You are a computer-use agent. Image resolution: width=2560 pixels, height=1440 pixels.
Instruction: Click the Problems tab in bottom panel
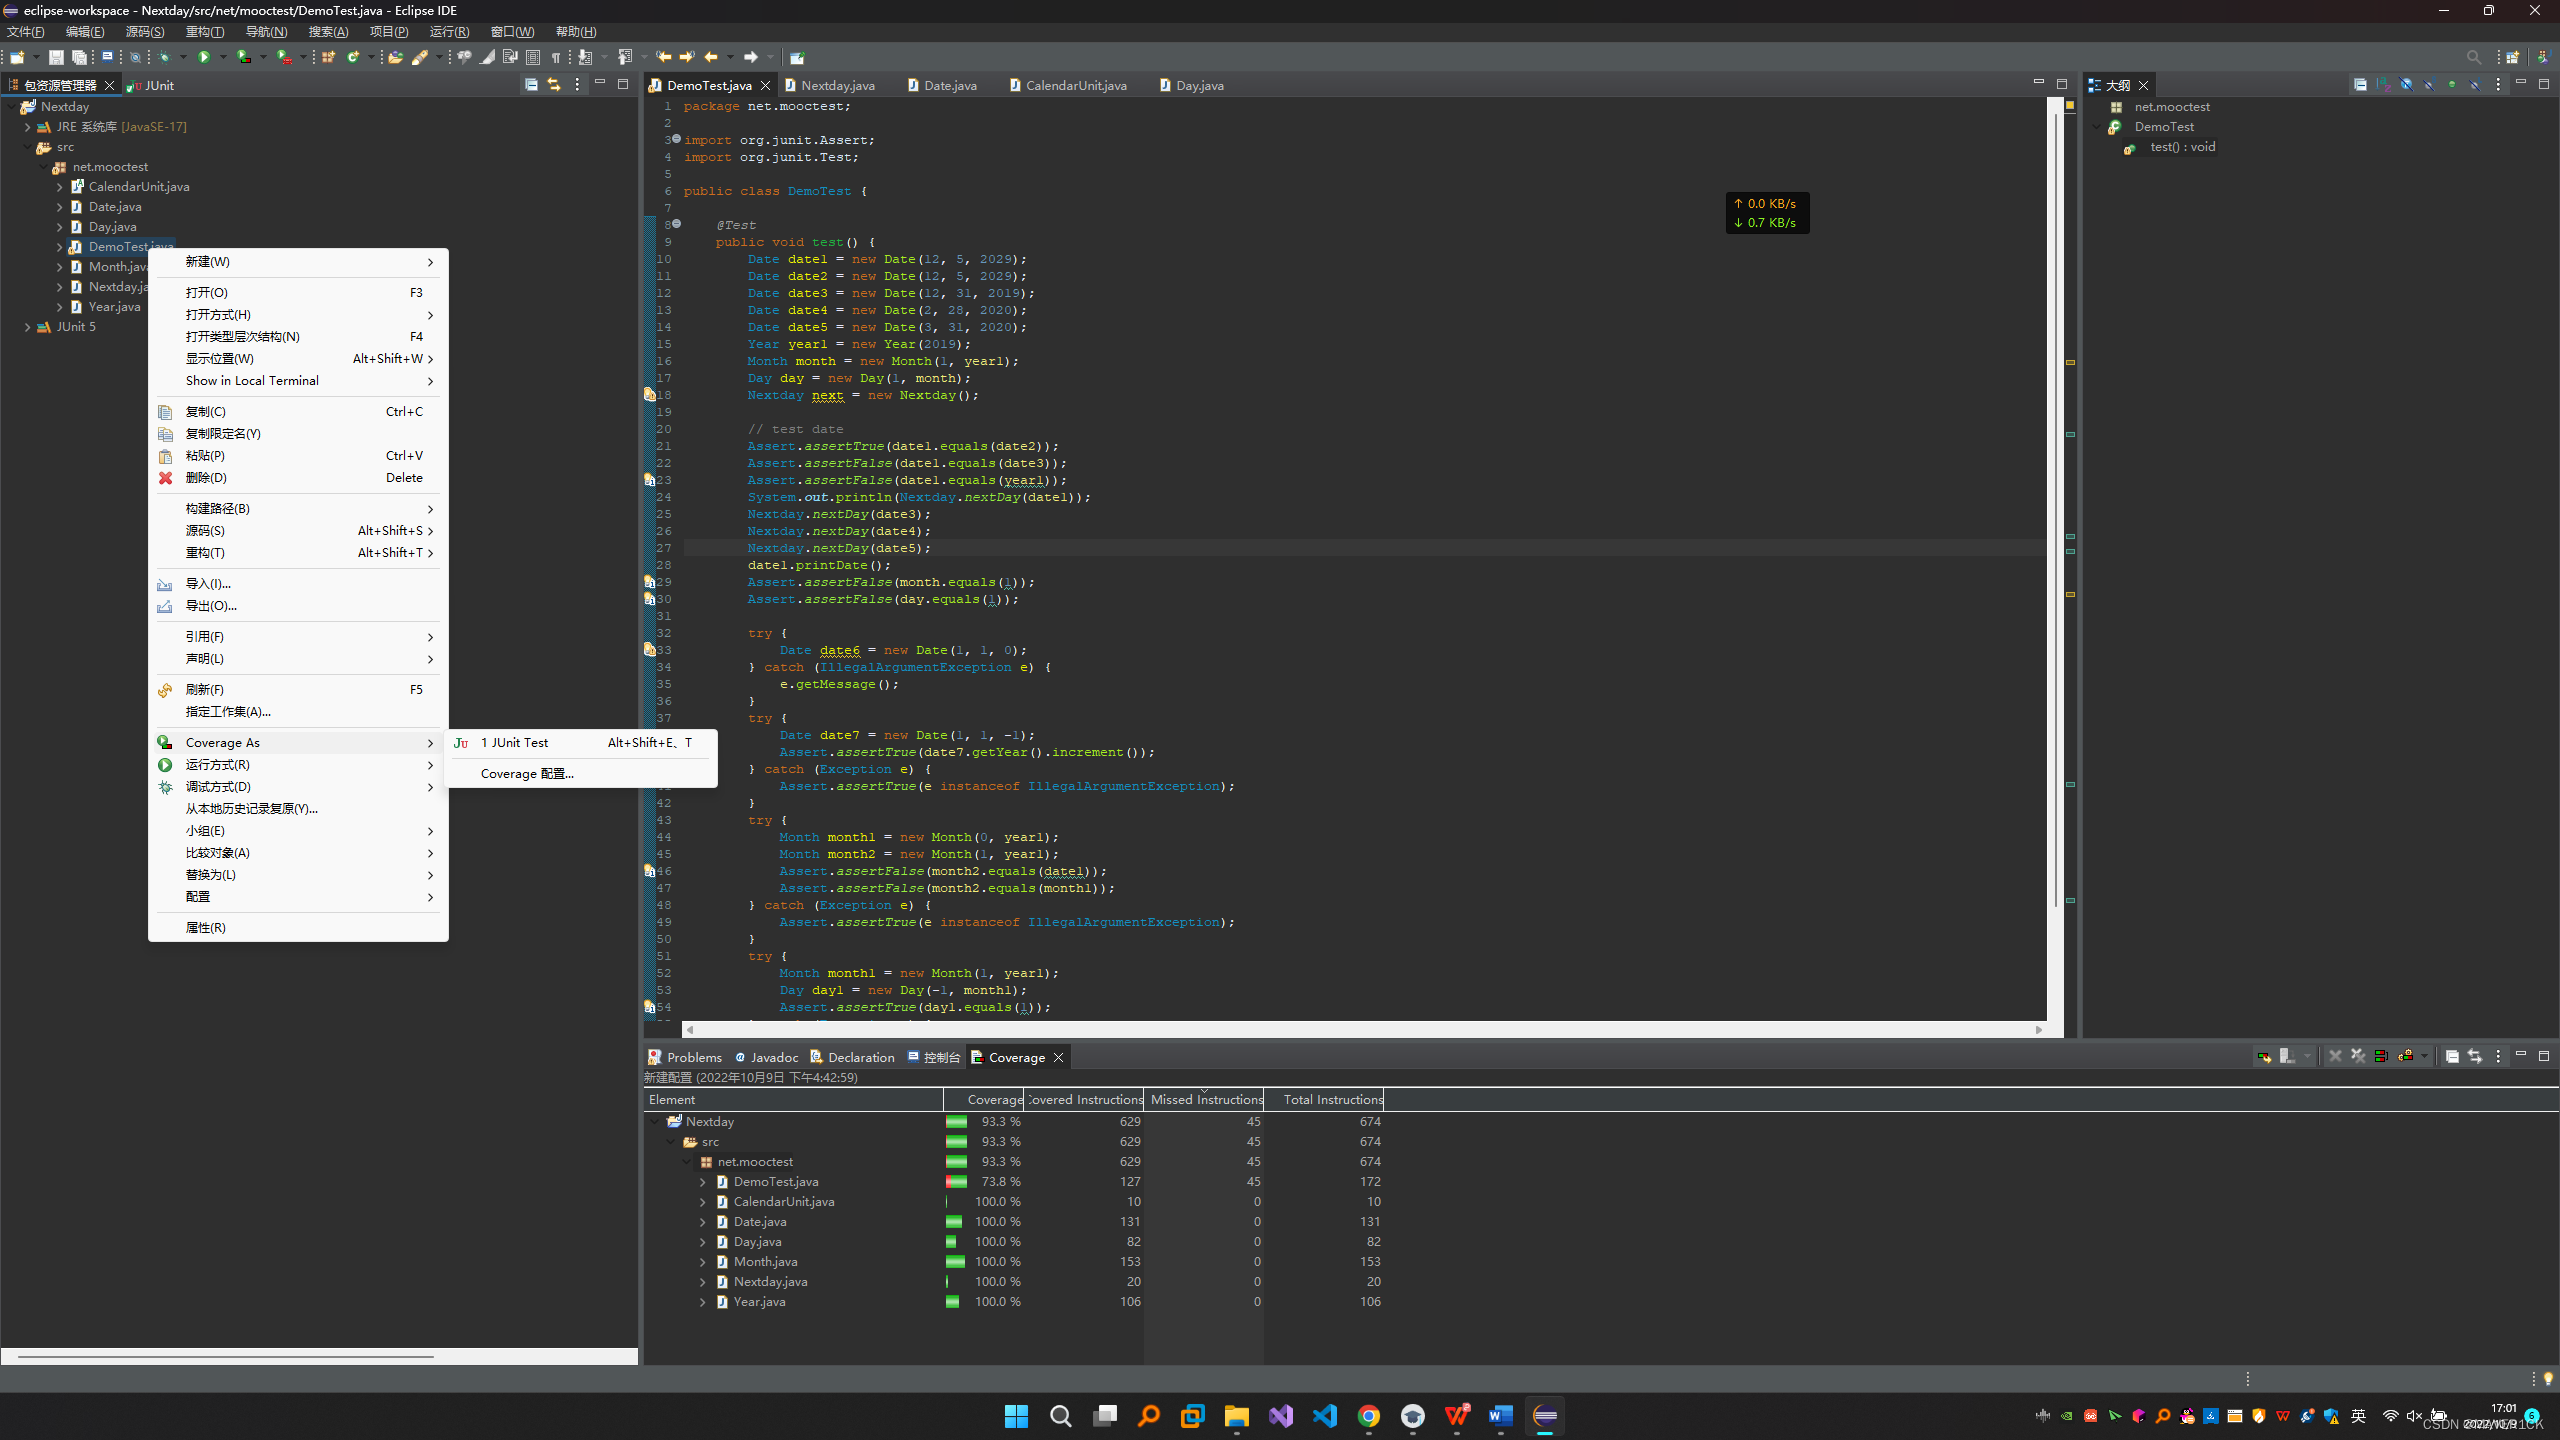click(693, 1055)
